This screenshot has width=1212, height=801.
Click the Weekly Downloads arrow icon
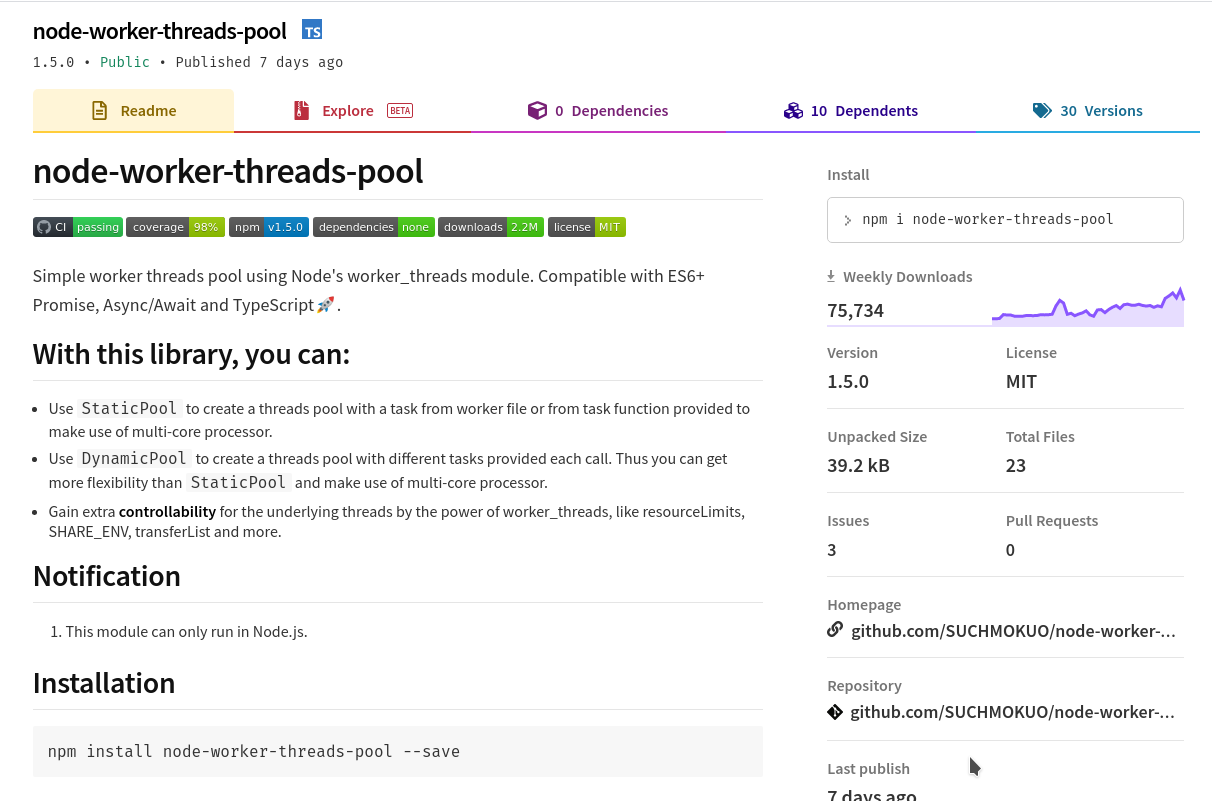[x=831, y=276]
